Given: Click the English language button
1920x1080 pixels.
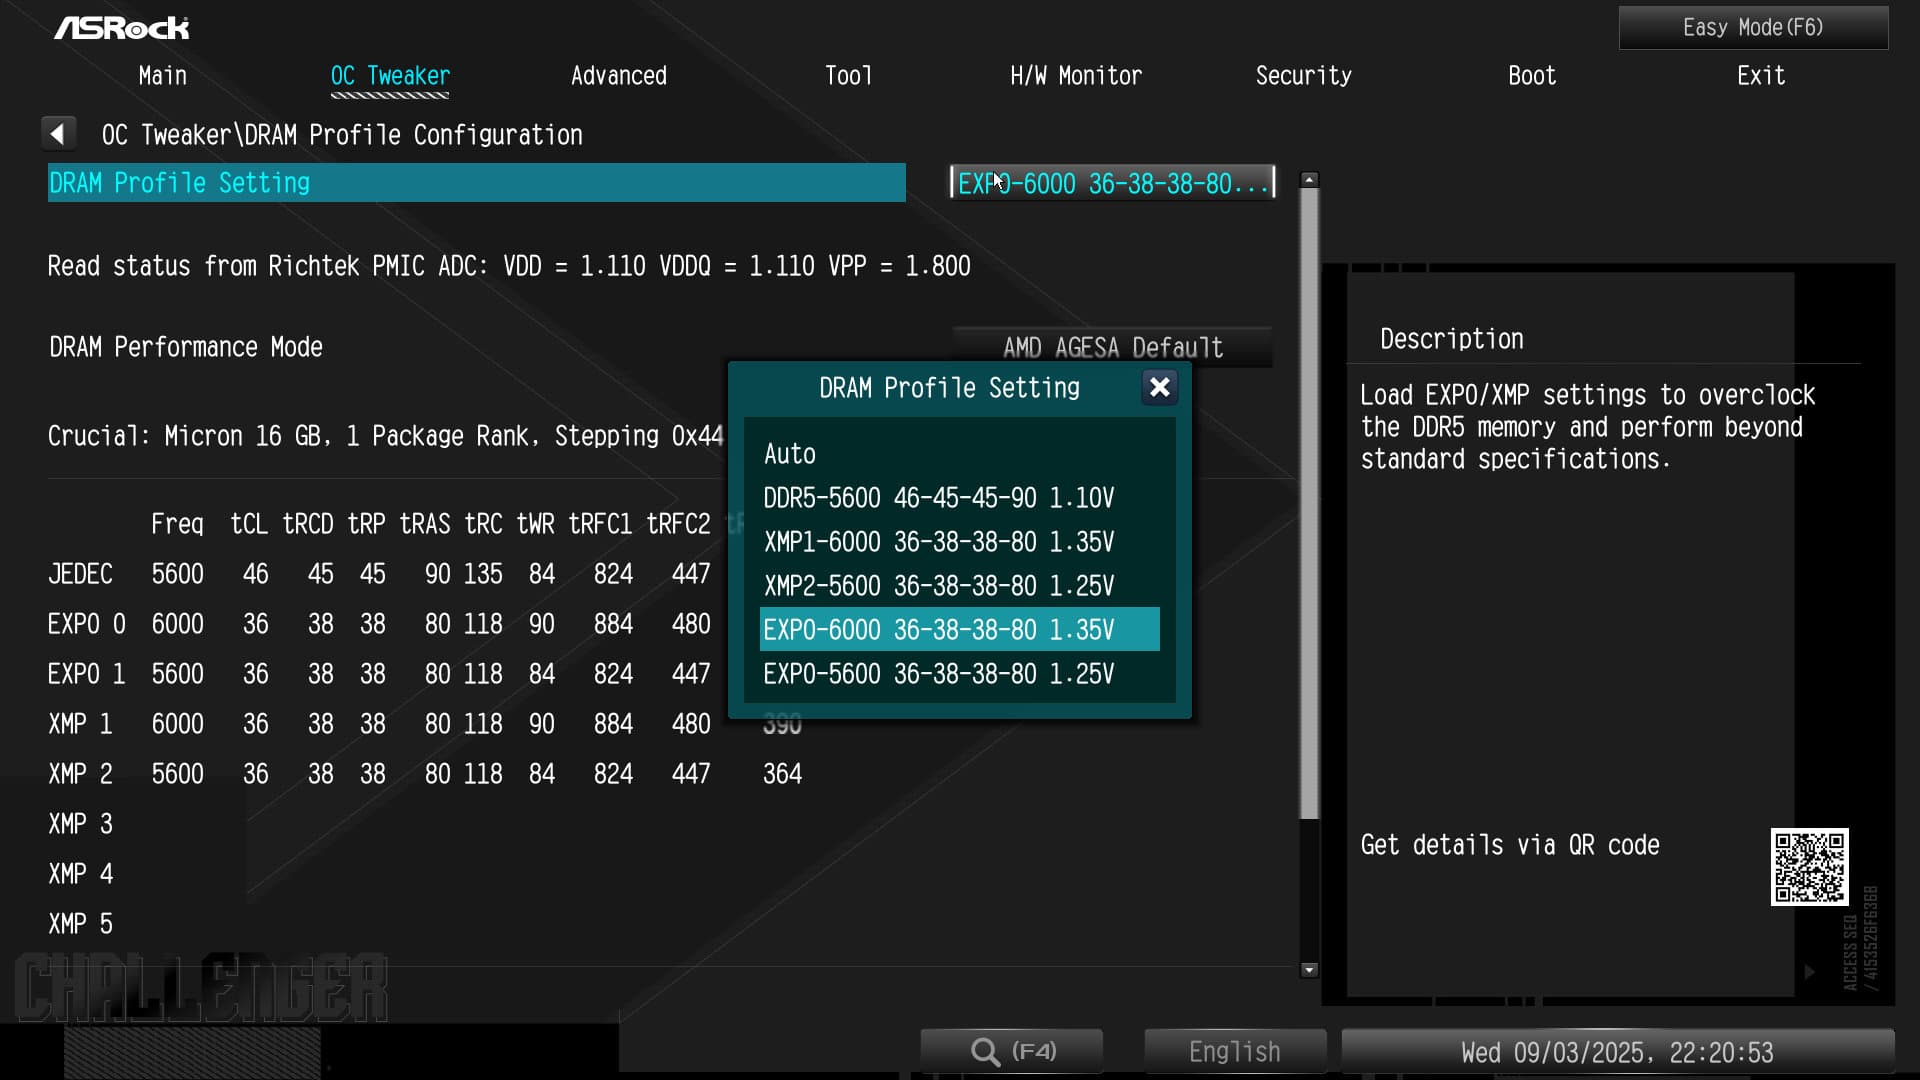Looking at the screenshot, I should [1234, 1051].
